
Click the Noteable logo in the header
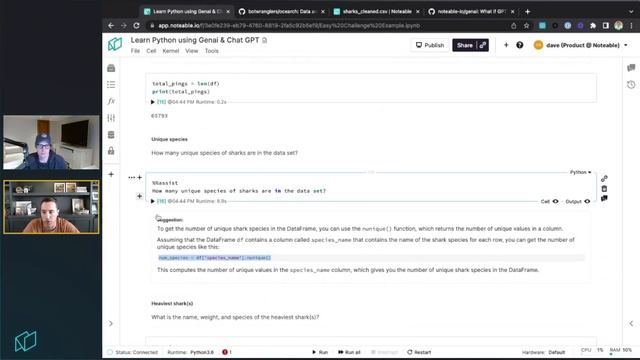(x=115, y=44)
